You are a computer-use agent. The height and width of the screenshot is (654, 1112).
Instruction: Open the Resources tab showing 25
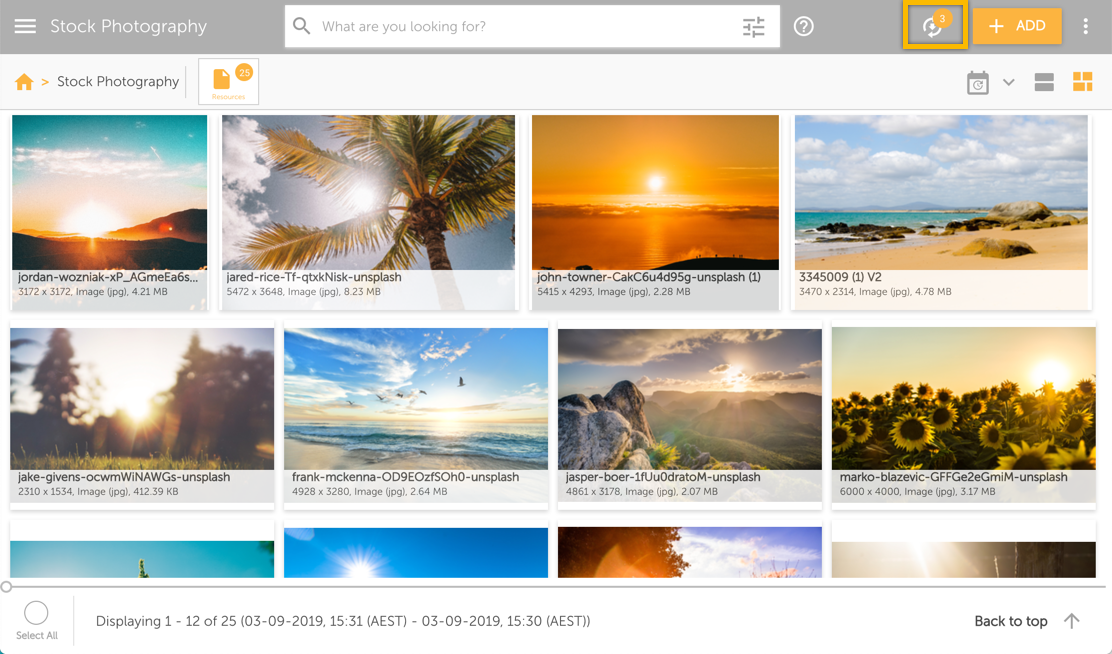(228, 82)
